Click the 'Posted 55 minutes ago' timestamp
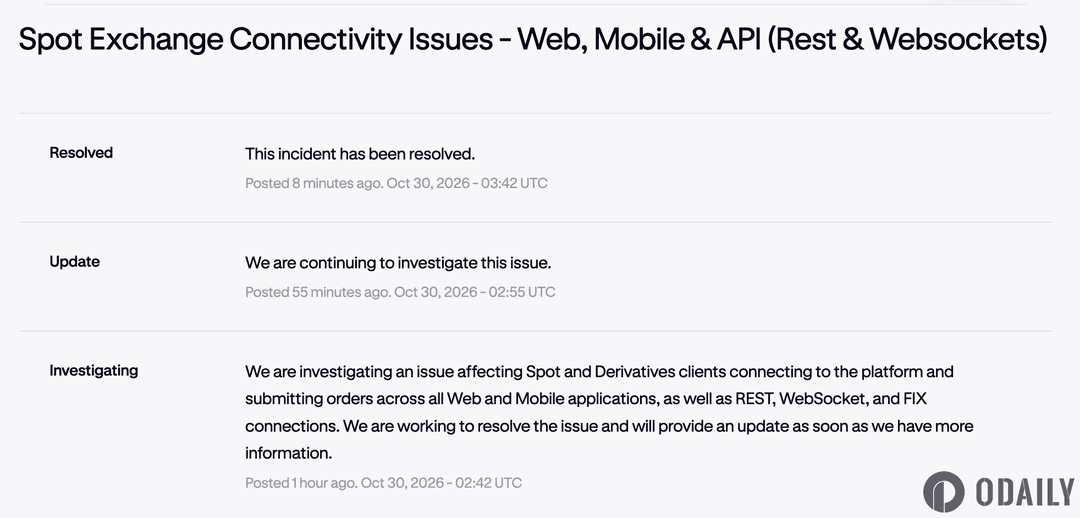 coord(318,292)
